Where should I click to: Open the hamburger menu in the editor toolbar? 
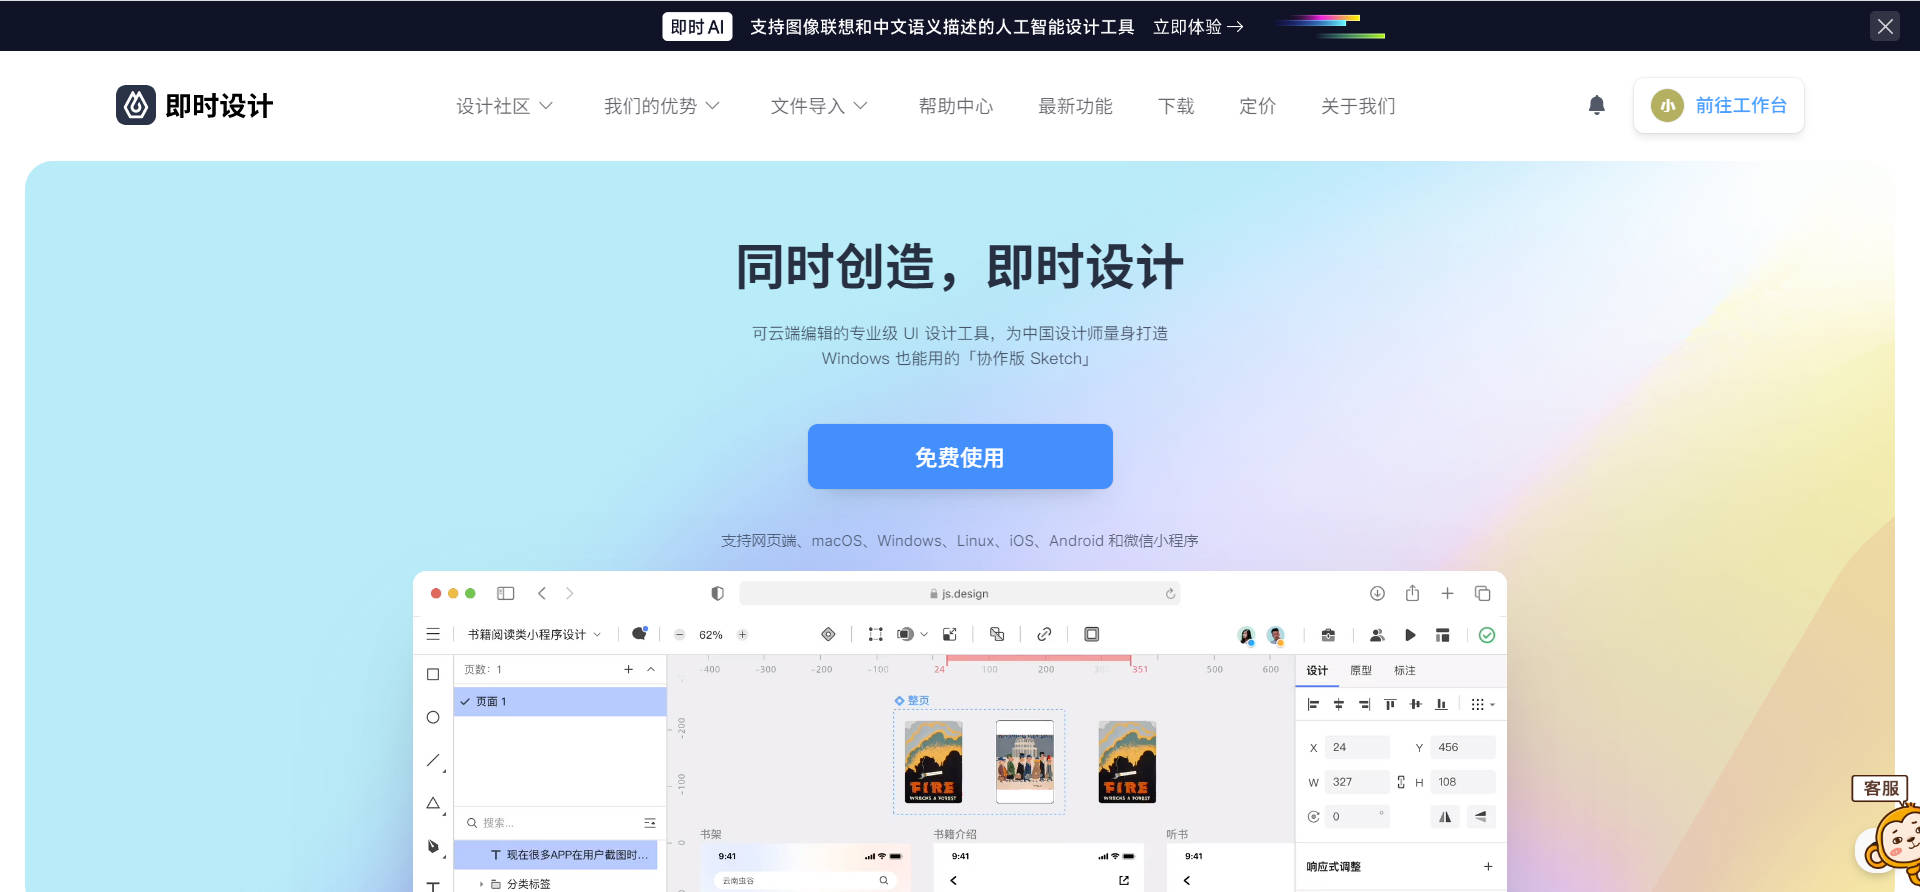tap(433, 634)
